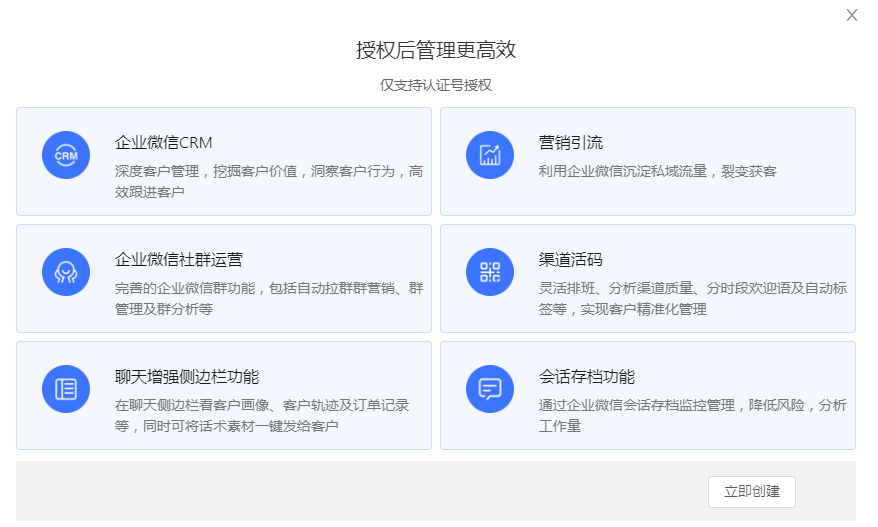The image size is (878, 527).
Task: Select the 会话存档功能 title
Action: [587, 377]
